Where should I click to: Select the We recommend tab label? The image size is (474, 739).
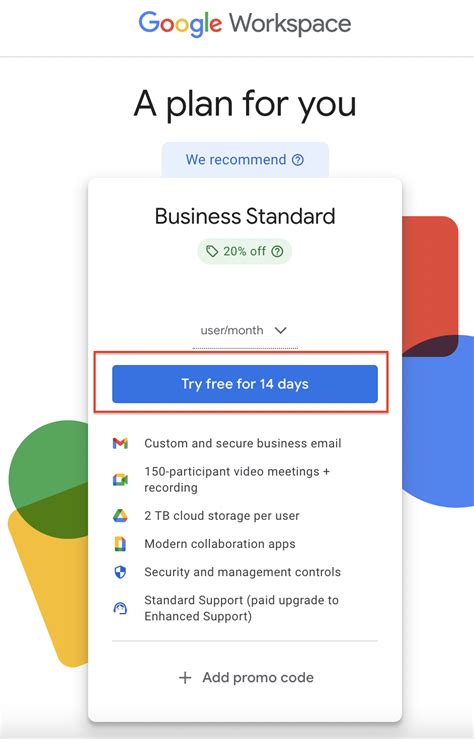(x=236, y=160)
